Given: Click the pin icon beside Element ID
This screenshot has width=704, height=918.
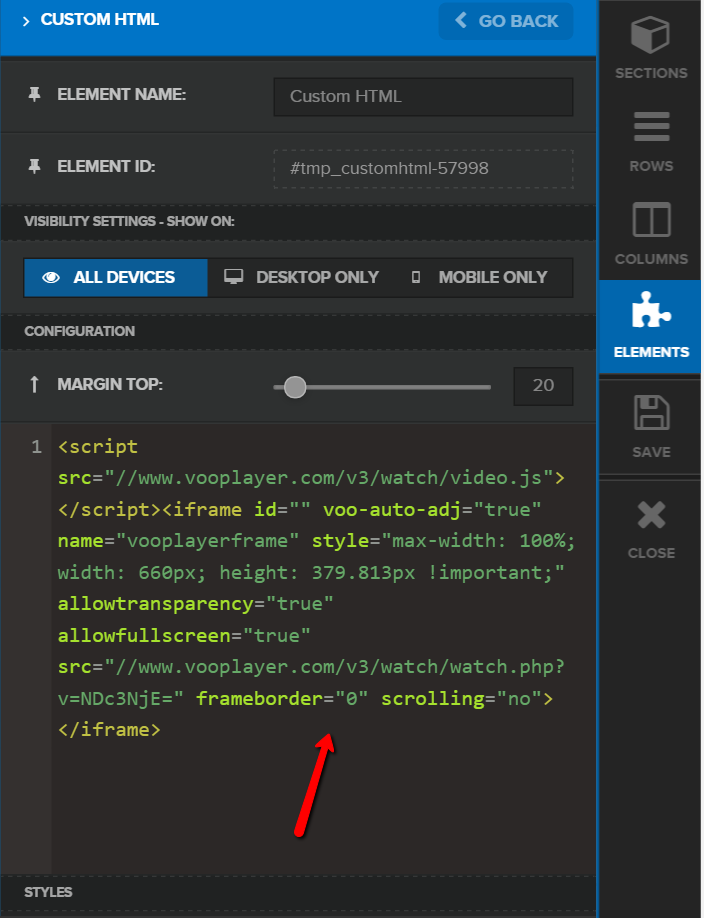Looking at the screenshot, I should 35,167.
